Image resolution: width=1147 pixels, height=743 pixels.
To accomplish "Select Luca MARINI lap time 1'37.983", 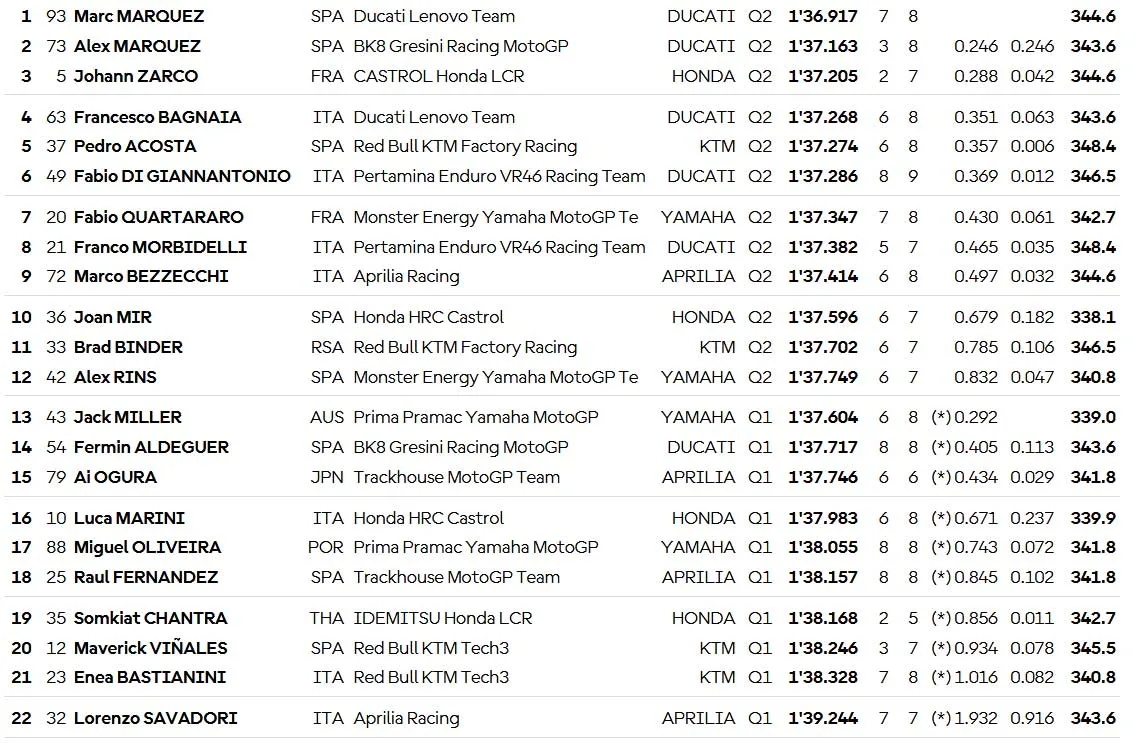I will pos(822,518).
